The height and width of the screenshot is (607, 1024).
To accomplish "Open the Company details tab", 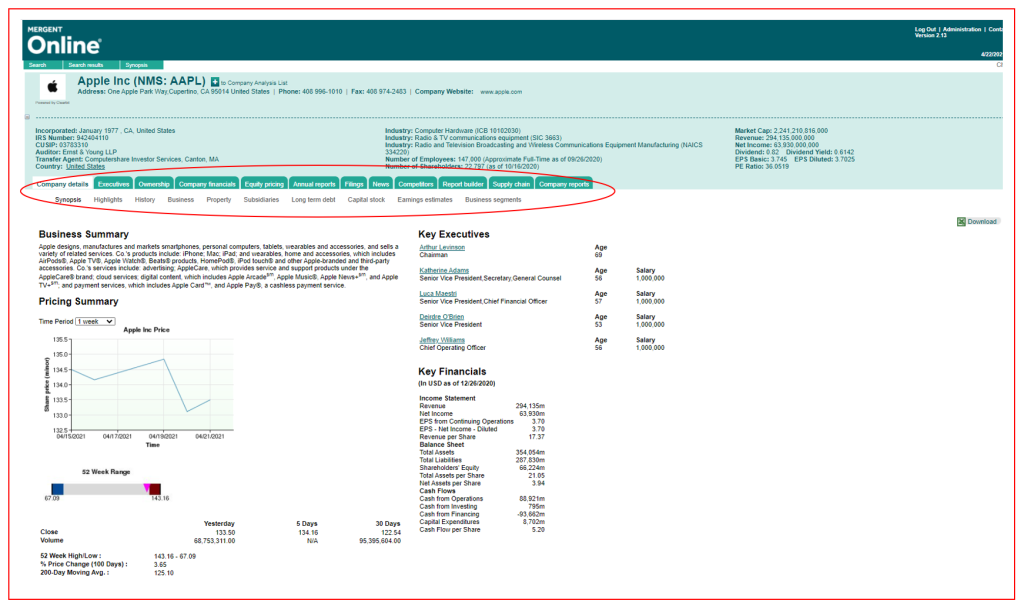I will point(62,184).
